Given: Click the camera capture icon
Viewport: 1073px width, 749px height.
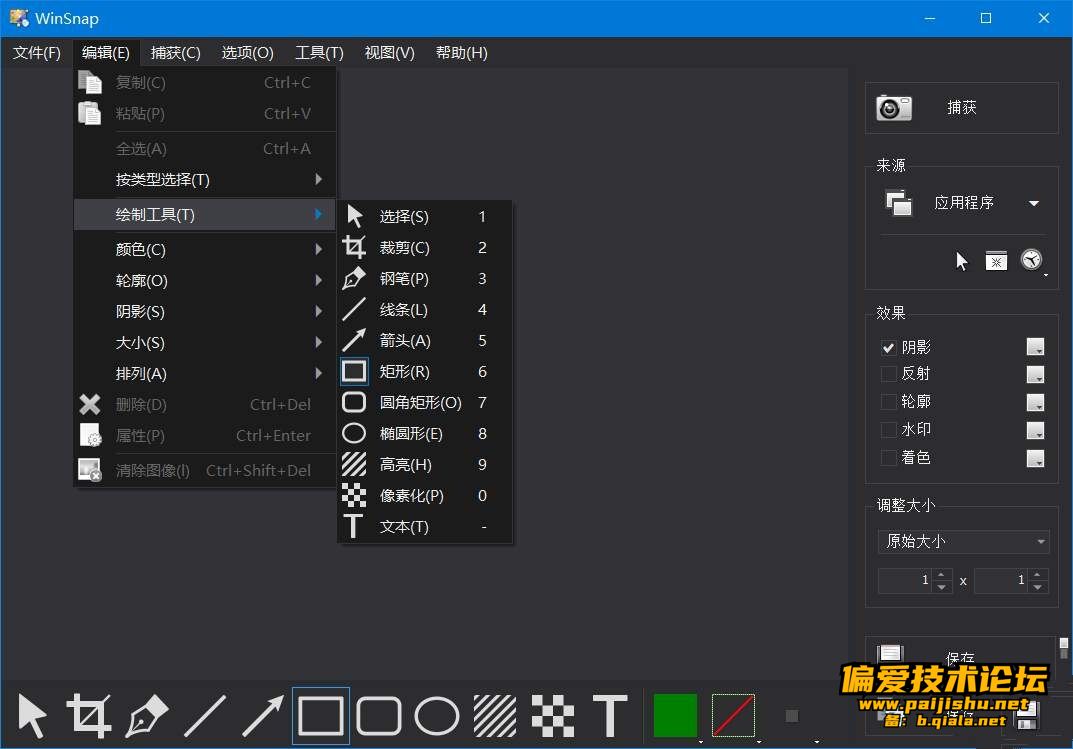Looking at the screenshot, I should [894, 108].
